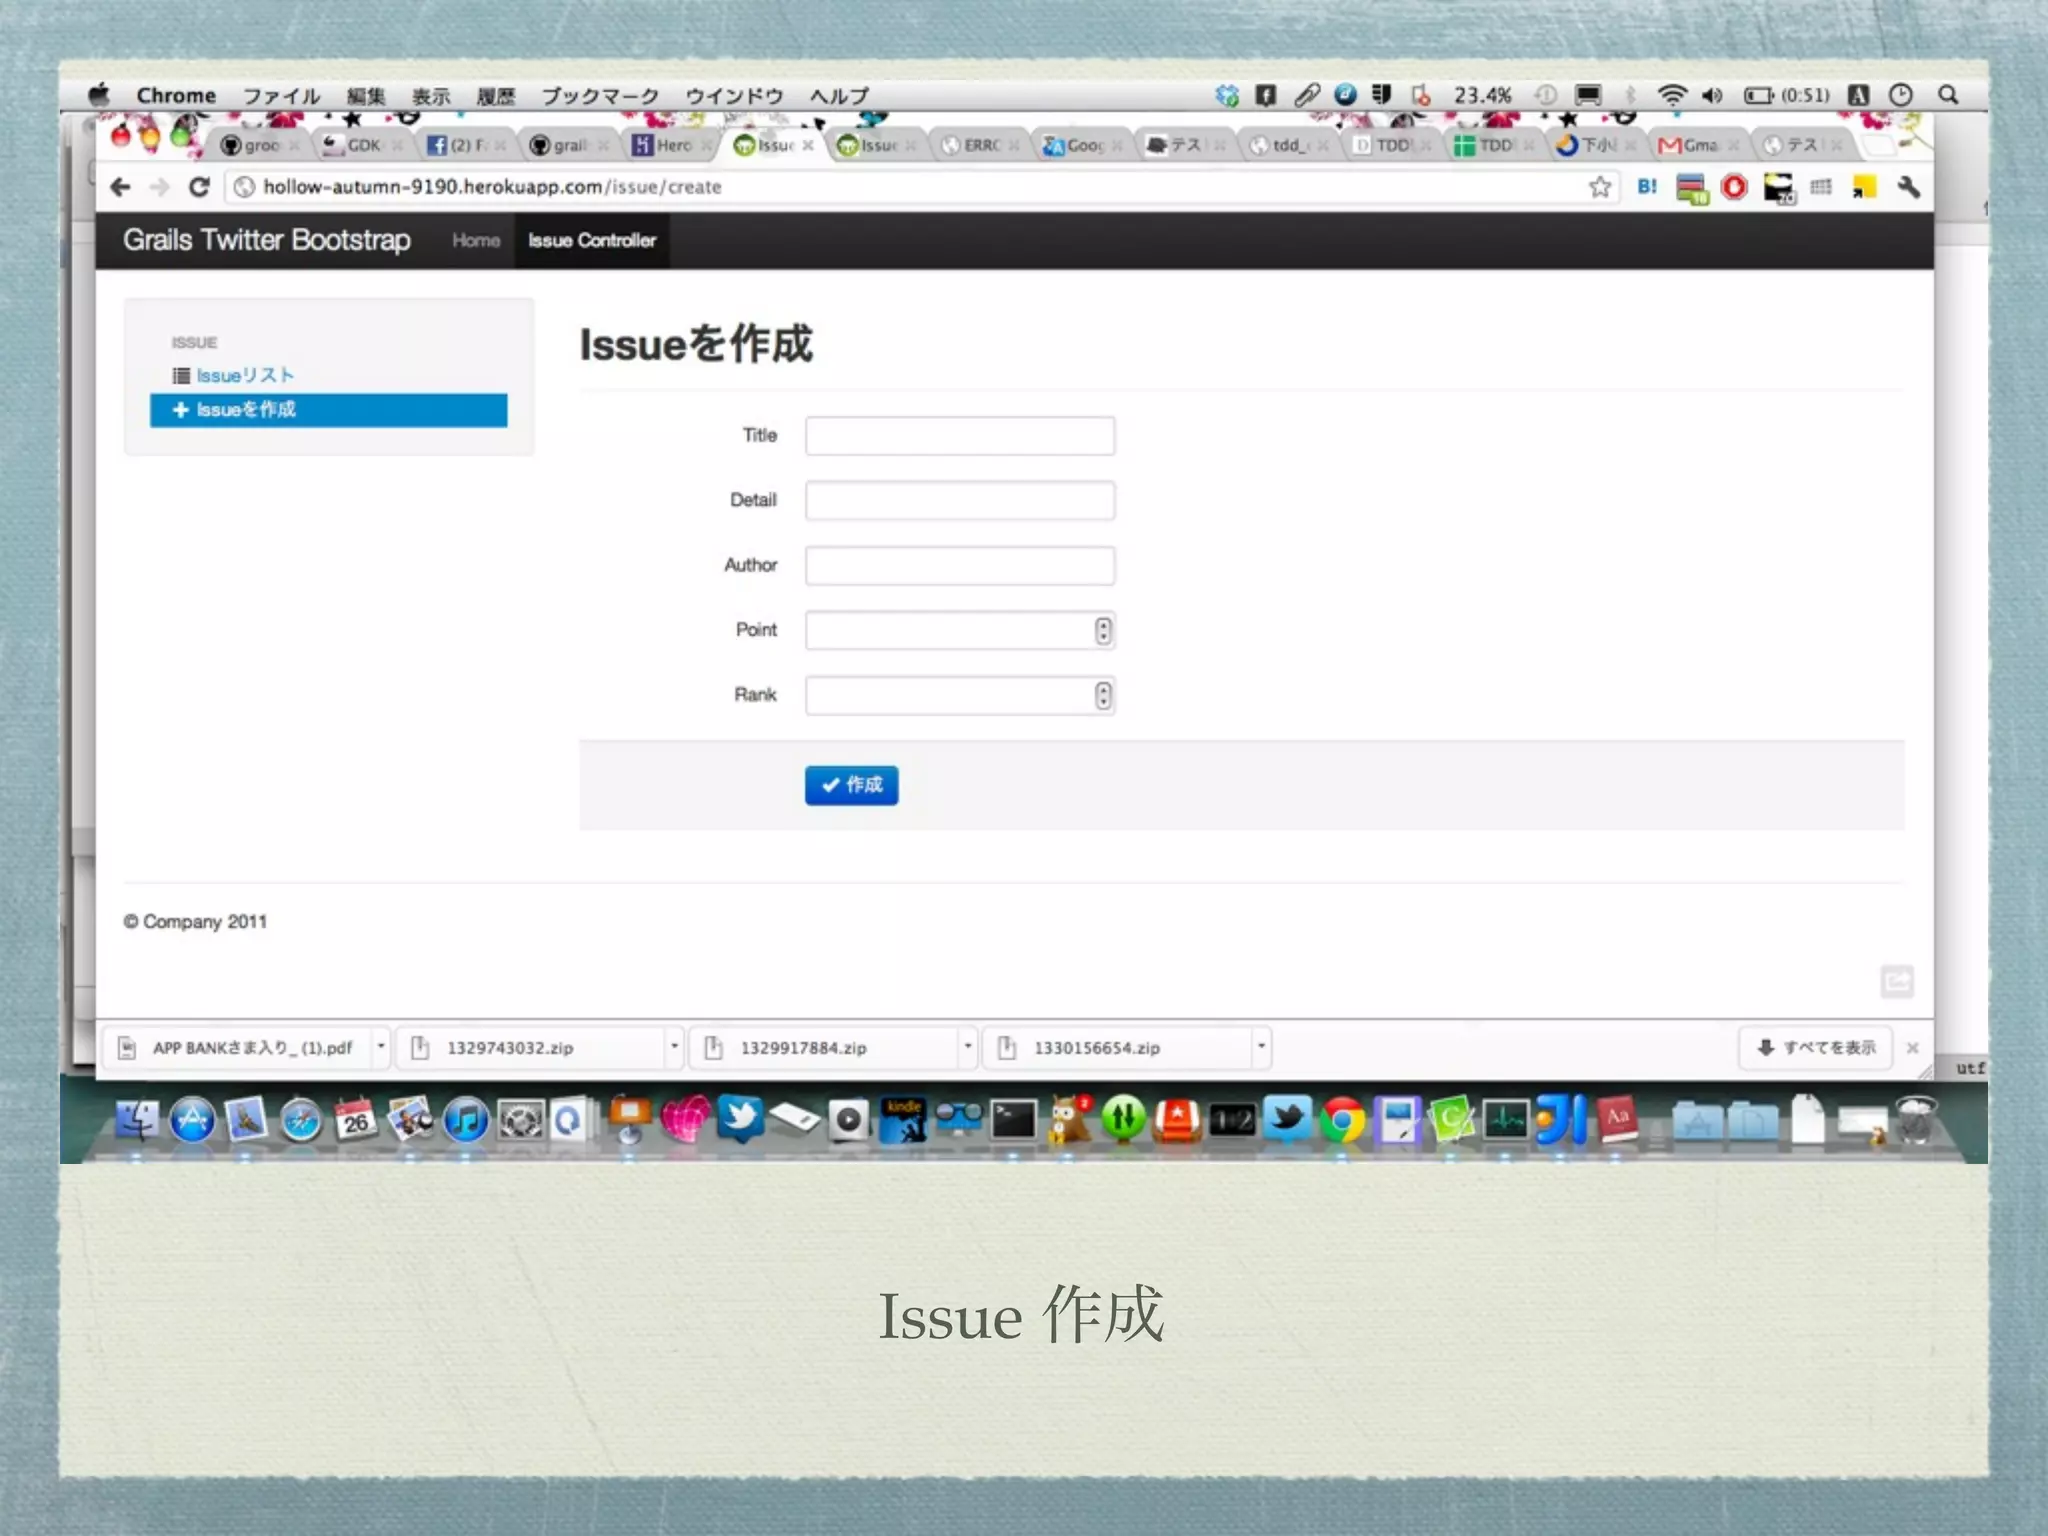Click the browser reload icon
The width and height of the screenshot is (2048, 1536).
(199, 187)
